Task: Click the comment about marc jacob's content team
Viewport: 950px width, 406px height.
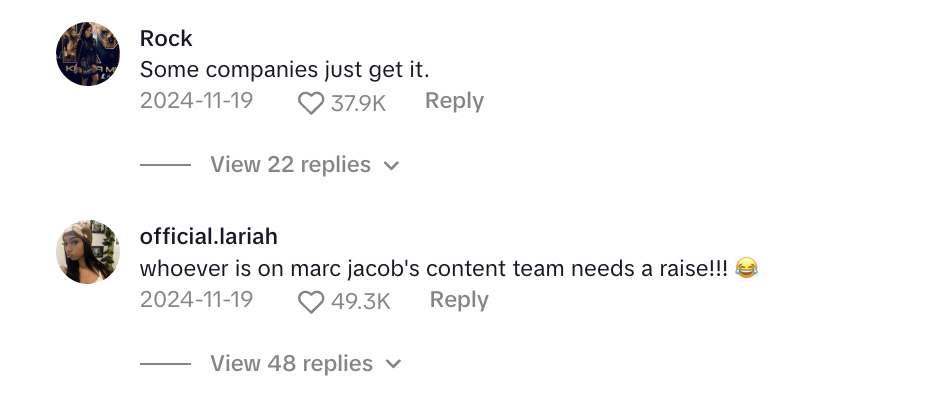Action: (449, 268)
